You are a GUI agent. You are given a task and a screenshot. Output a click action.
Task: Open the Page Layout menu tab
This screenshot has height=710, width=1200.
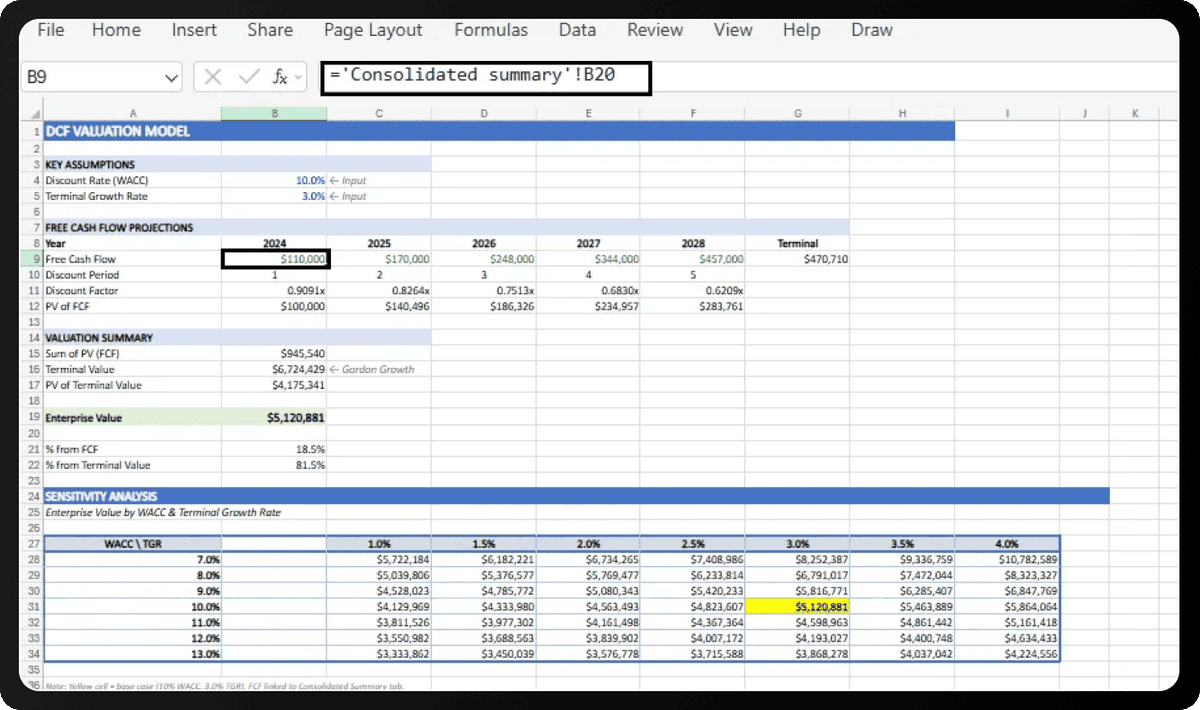pyautogui.click(x=373, y=30)
